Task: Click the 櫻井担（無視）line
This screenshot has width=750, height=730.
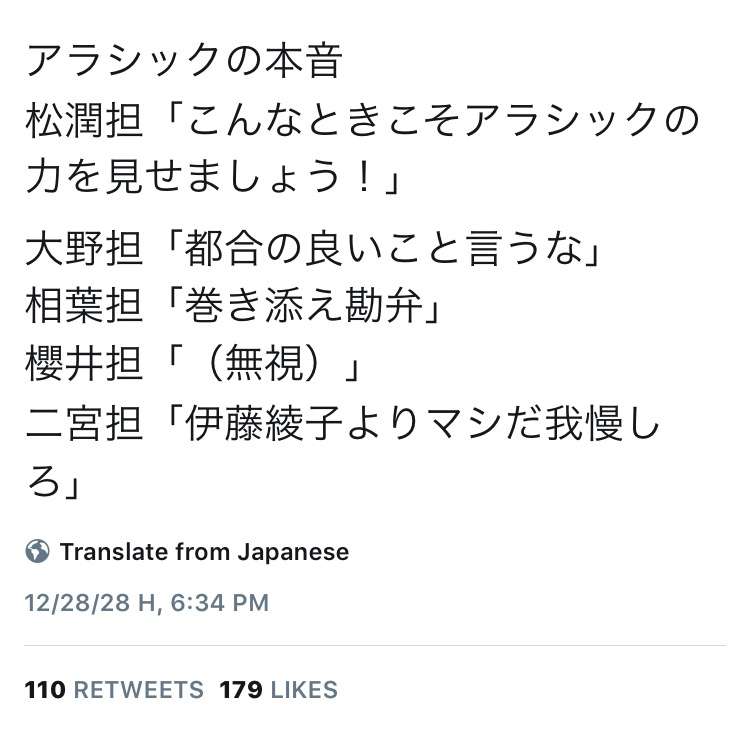Action: 192,363
